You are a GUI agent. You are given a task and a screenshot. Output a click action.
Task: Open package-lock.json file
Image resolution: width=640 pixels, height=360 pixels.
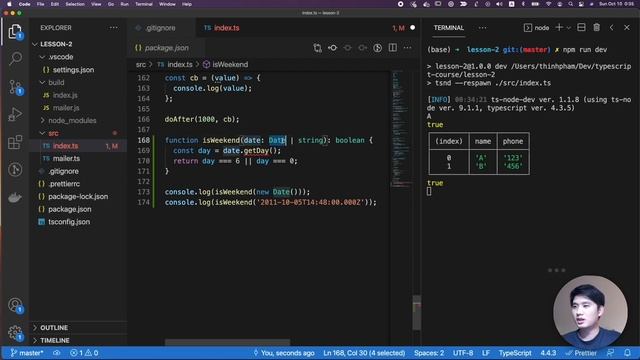click(78, 196)
